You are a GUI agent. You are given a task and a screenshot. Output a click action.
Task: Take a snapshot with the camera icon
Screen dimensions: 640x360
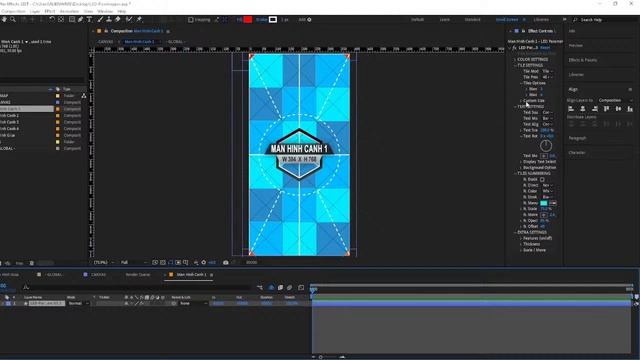(226, 262)
